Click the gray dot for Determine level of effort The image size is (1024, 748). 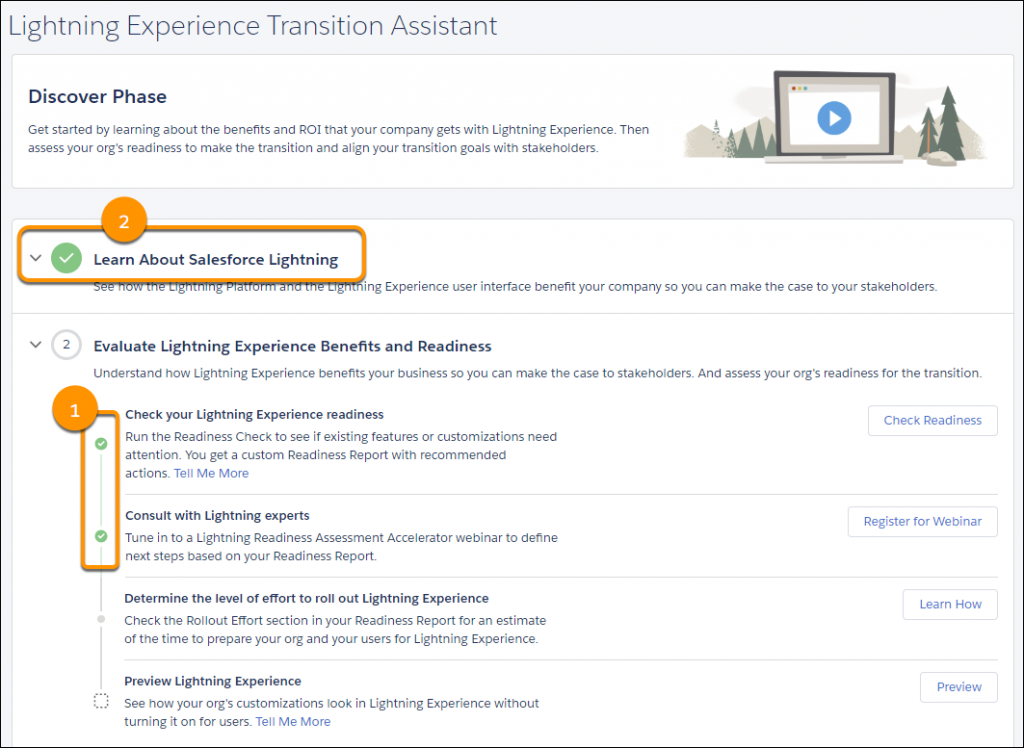[101, 619]
